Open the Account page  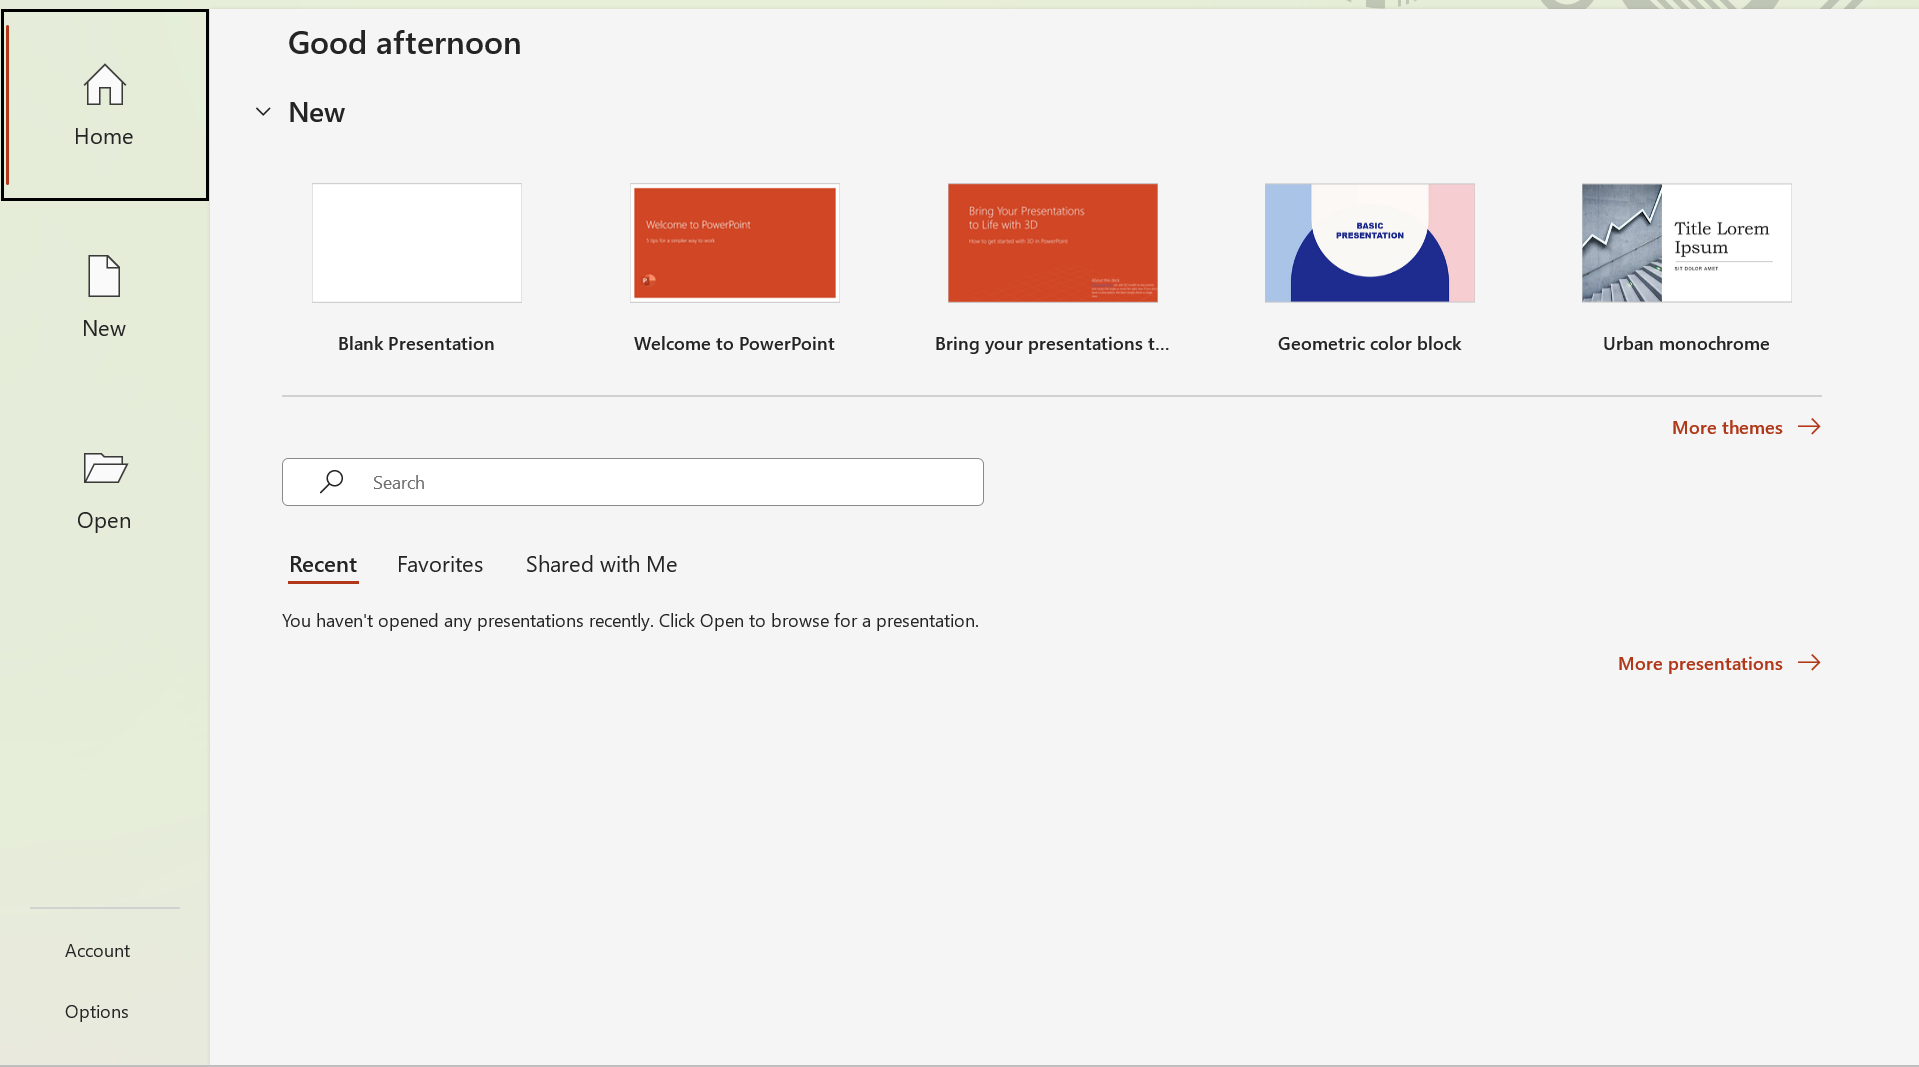coord(98,950)
